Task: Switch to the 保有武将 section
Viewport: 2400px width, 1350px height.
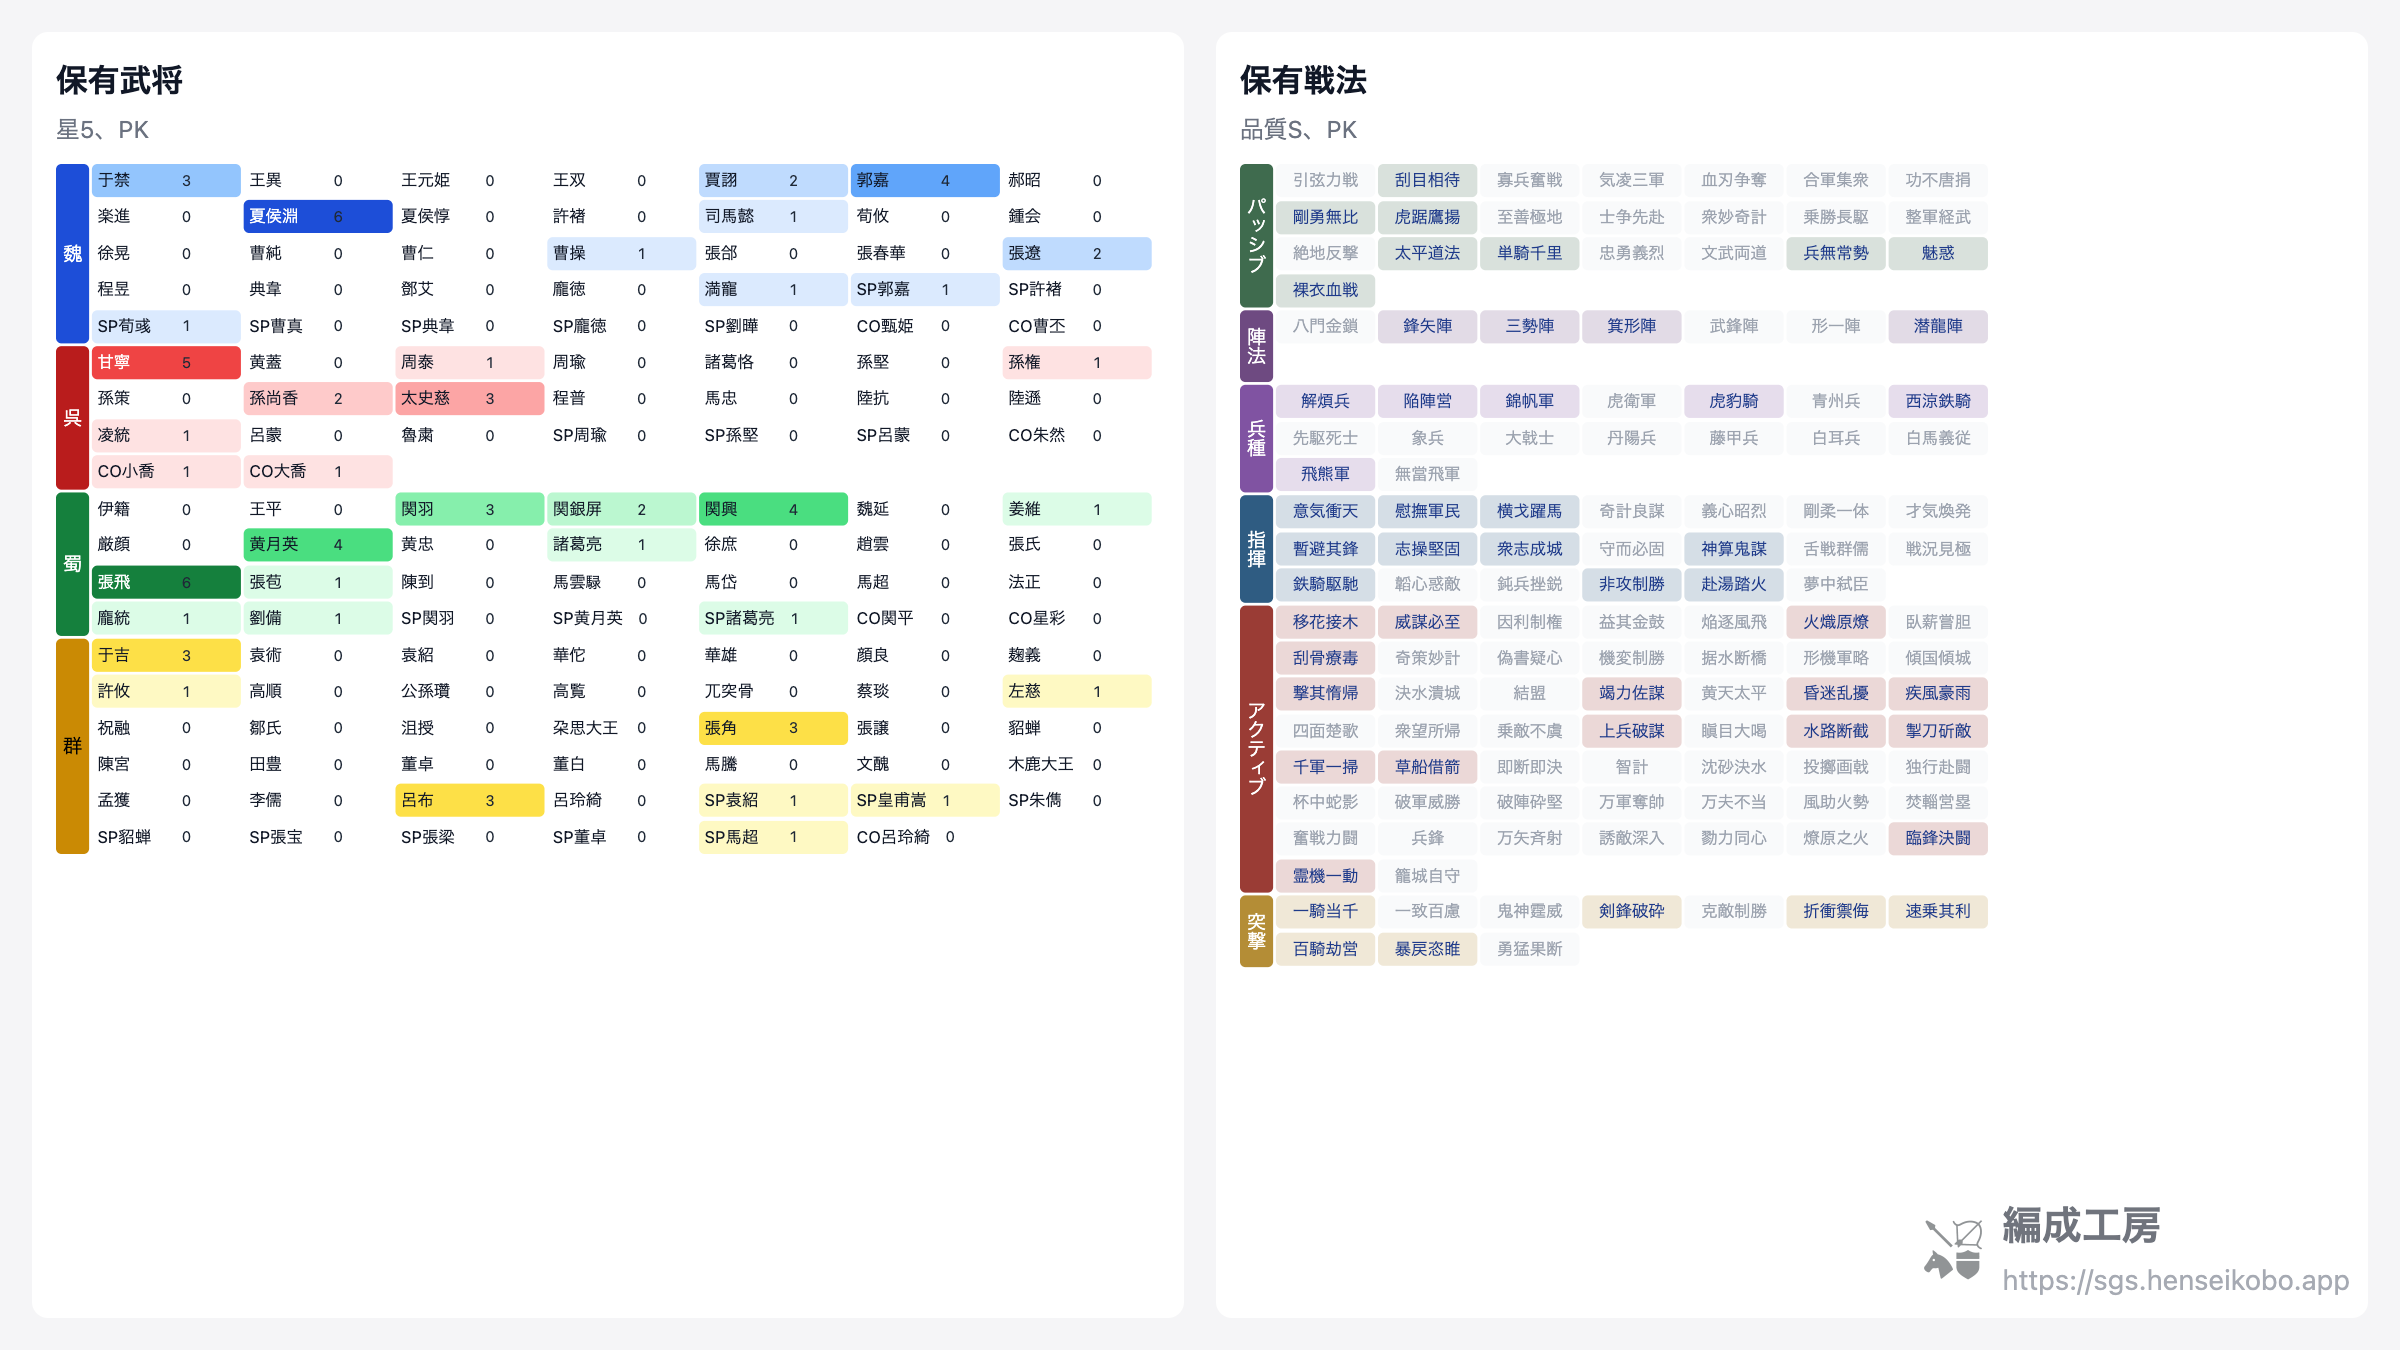Action: tap(119, 81)
